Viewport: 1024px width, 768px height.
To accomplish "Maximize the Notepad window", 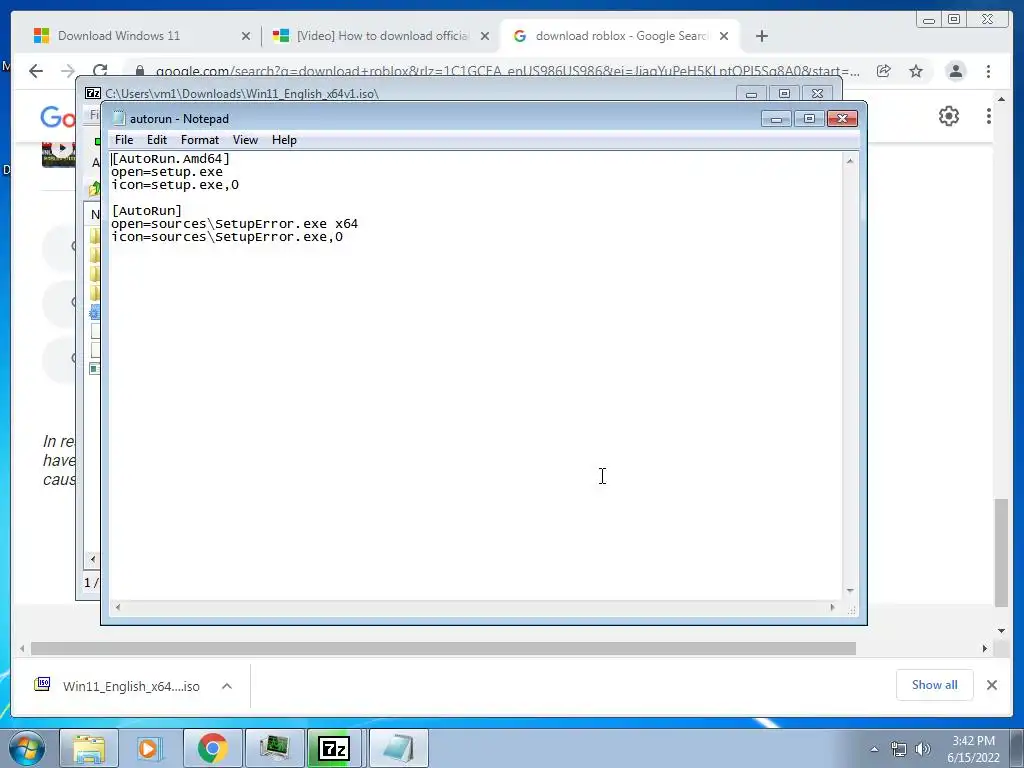I will (x=808, y=119).
